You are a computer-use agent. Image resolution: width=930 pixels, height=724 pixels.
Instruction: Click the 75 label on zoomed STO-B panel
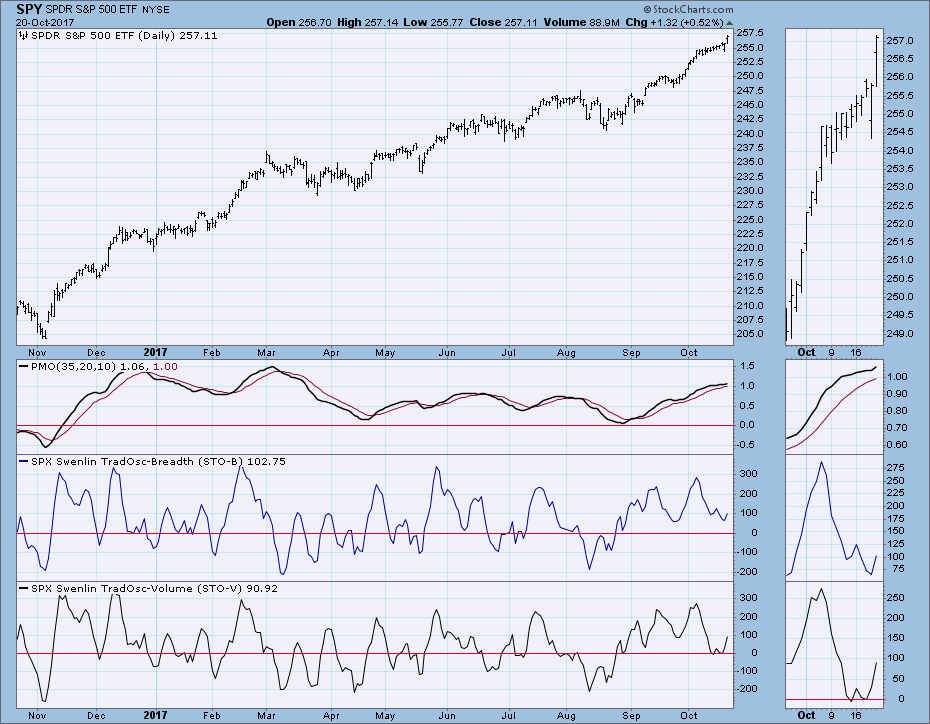[899, 569]
